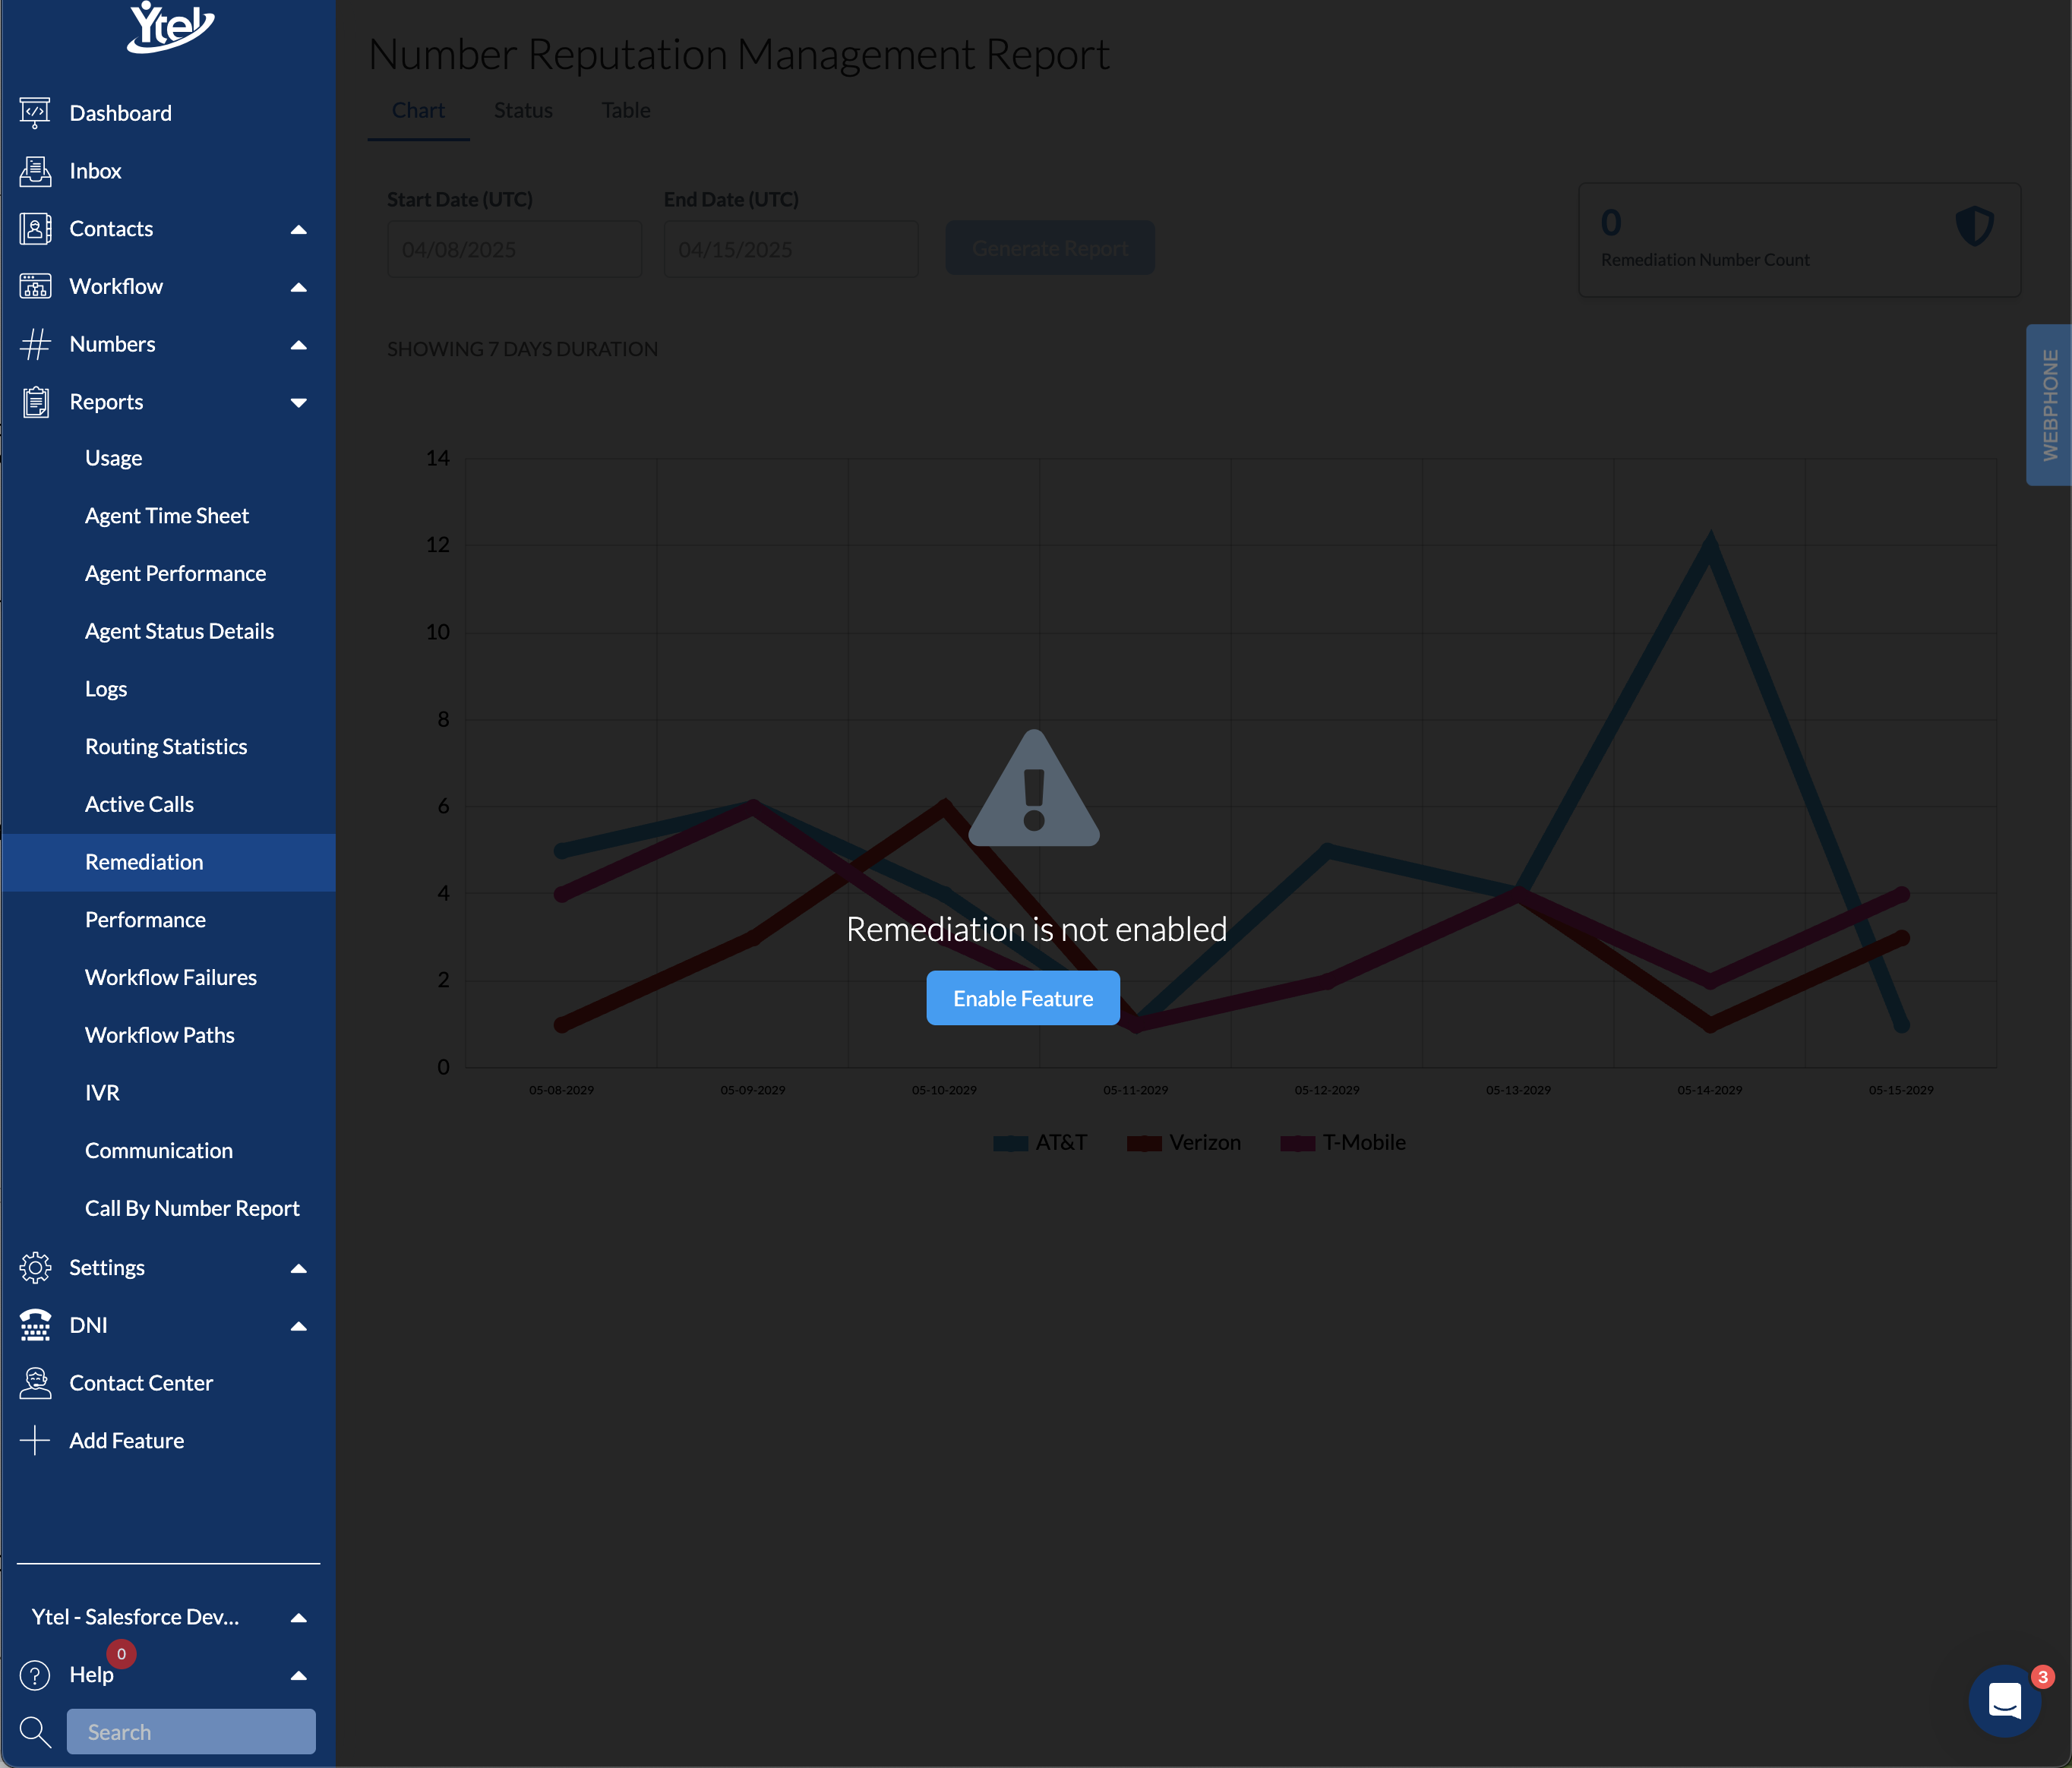
Task: Click the sidebar Search field
Action: 191,1732
